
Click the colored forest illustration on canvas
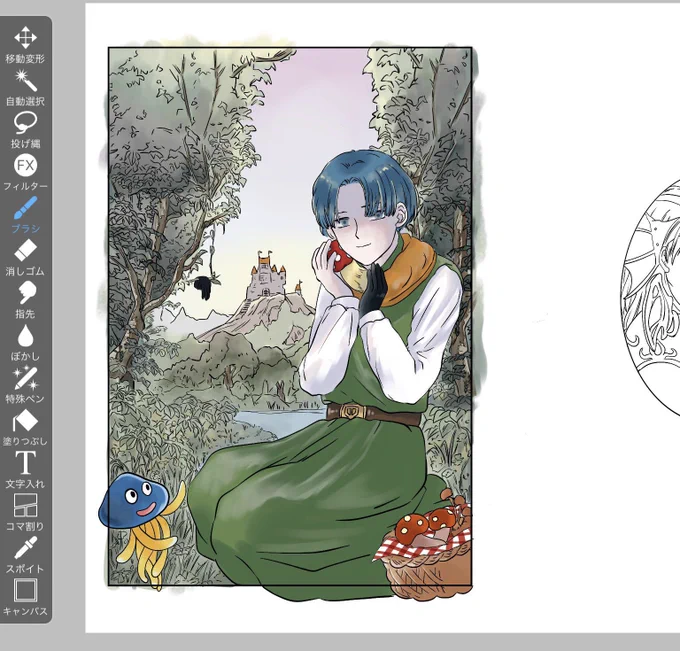(291, 319)
